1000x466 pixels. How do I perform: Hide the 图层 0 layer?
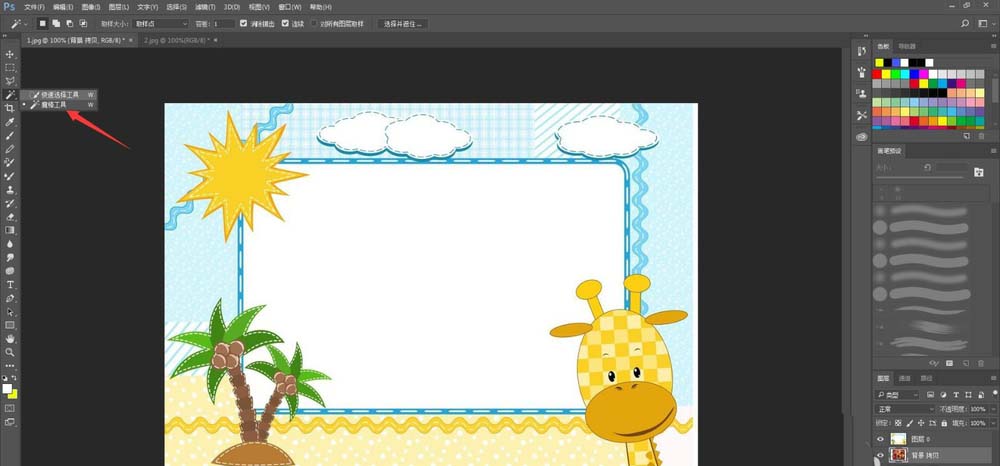coord(881,439)
